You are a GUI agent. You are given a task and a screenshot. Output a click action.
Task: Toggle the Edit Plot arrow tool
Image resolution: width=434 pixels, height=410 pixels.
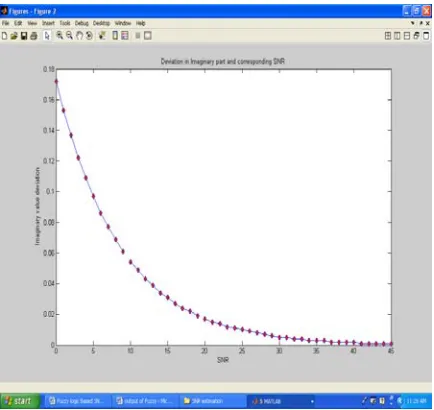click(47, 36)
